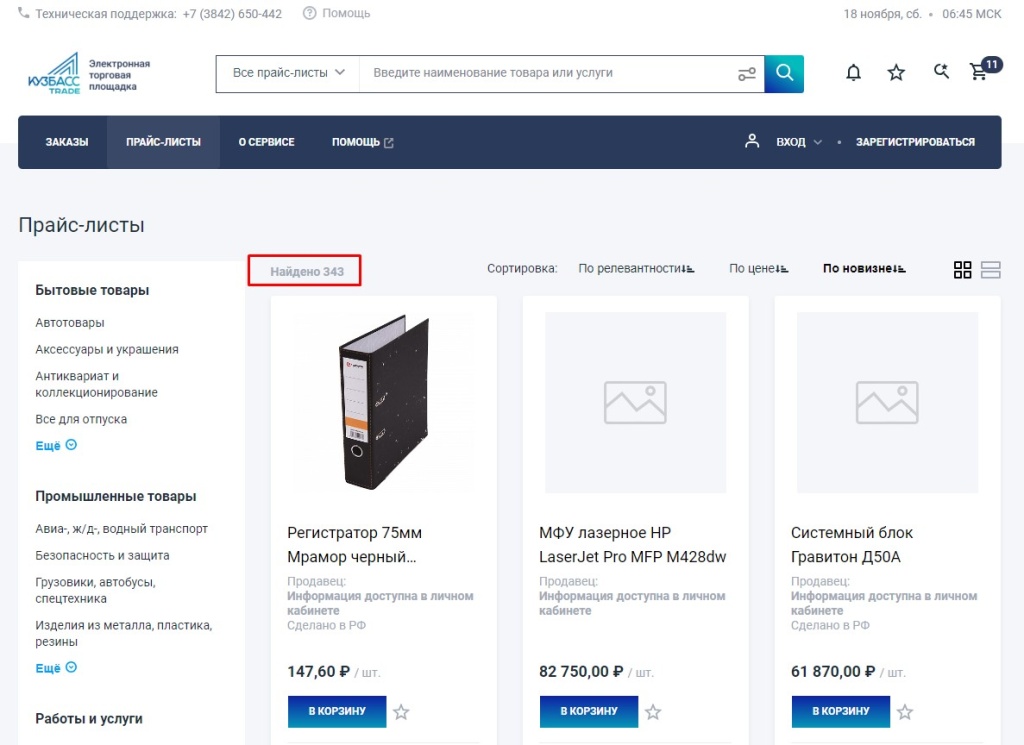Image resolution: width=1024 pixels, height=745 pixels.
Task: Open the search filter settings icon
Action: [746, 74]
